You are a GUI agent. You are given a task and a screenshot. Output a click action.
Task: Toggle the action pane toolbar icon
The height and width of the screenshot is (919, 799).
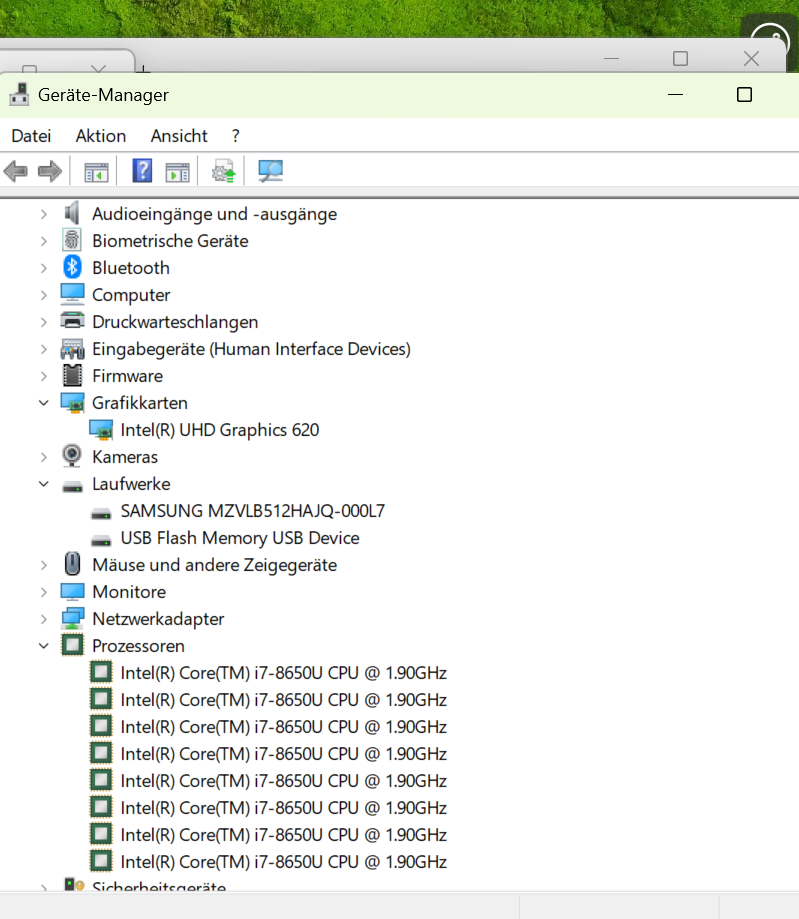coord(177,172)
